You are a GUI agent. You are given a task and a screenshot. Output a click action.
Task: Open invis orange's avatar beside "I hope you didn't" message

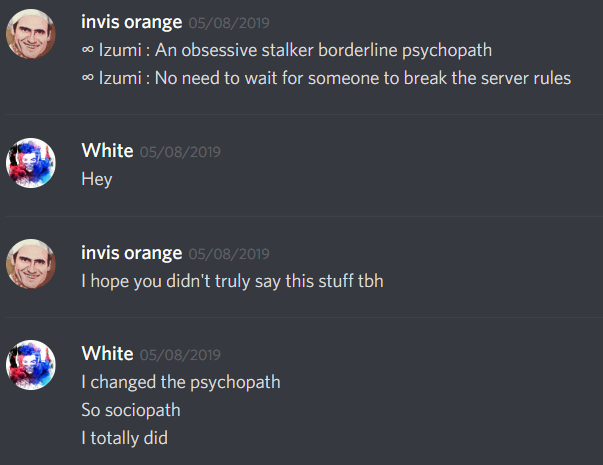31,264
